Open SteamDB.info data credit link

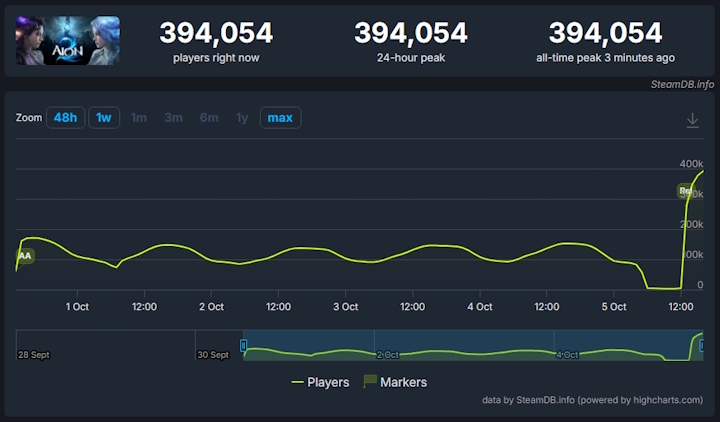point(592,400)
